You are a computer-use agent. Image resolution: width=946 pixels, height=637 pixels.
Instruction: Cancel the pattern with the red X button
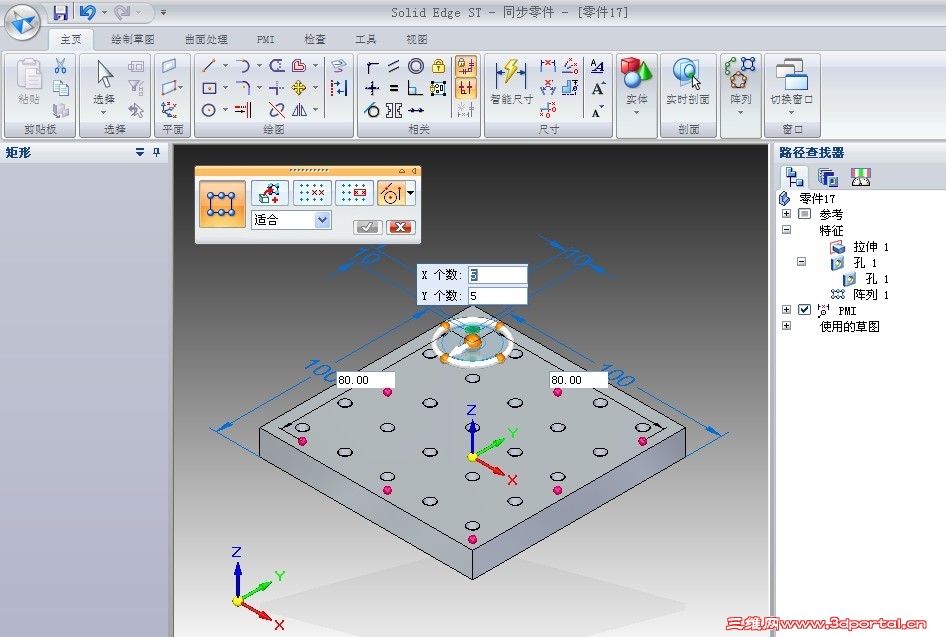[x=401, y=226]
